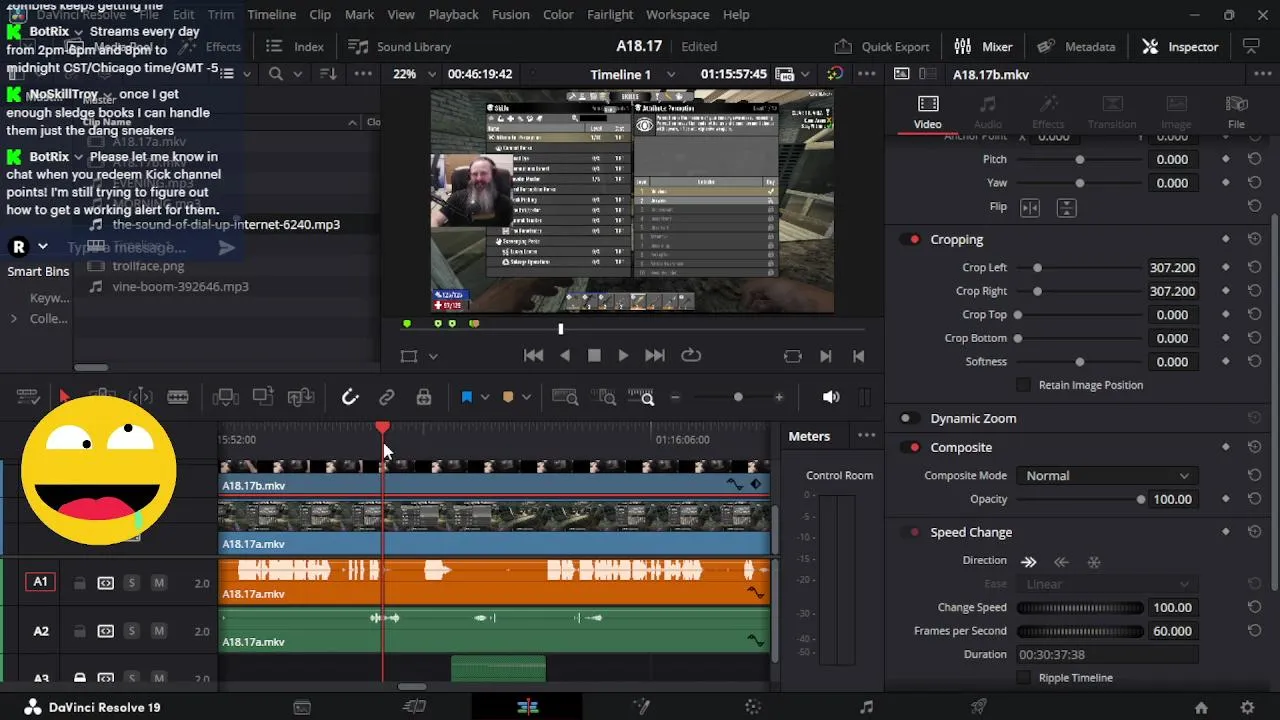Toggle the Position Lock padlock icon
Screen dimensions: 1280x720
[x=424, y=397]
